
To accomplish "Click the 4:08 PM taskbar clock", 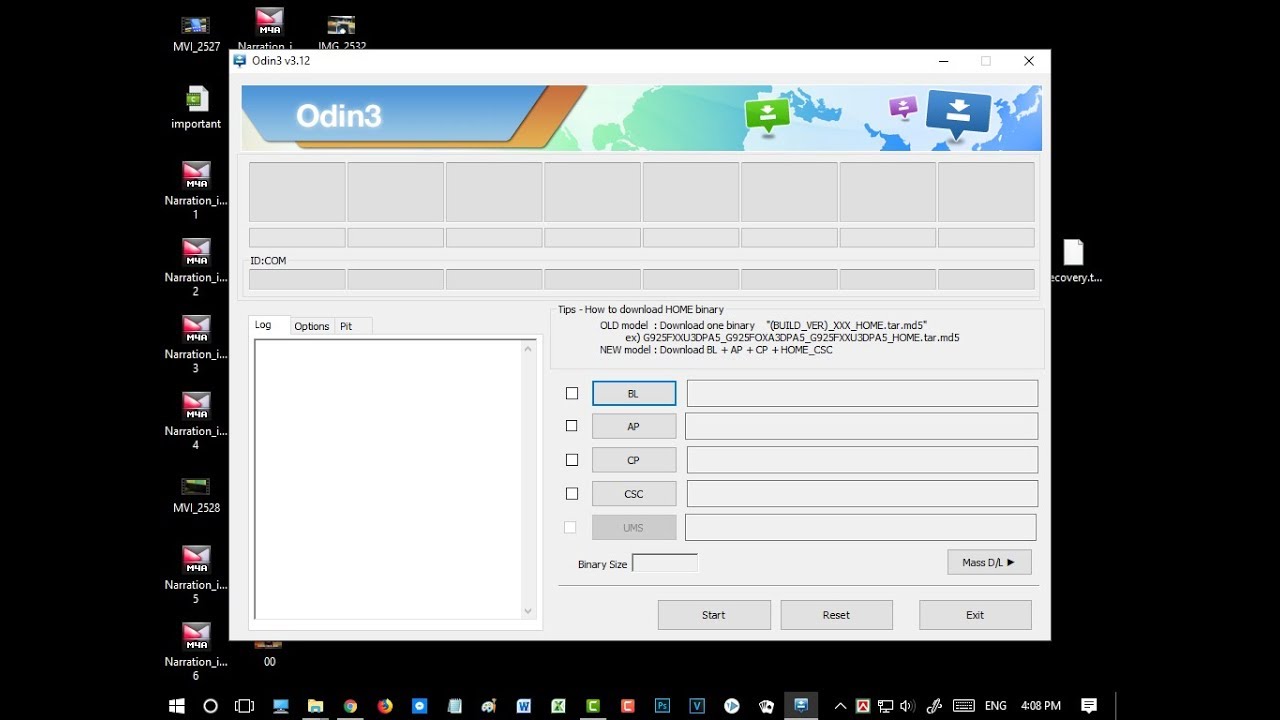I will pyautogui.click(x=1040, y=705).
